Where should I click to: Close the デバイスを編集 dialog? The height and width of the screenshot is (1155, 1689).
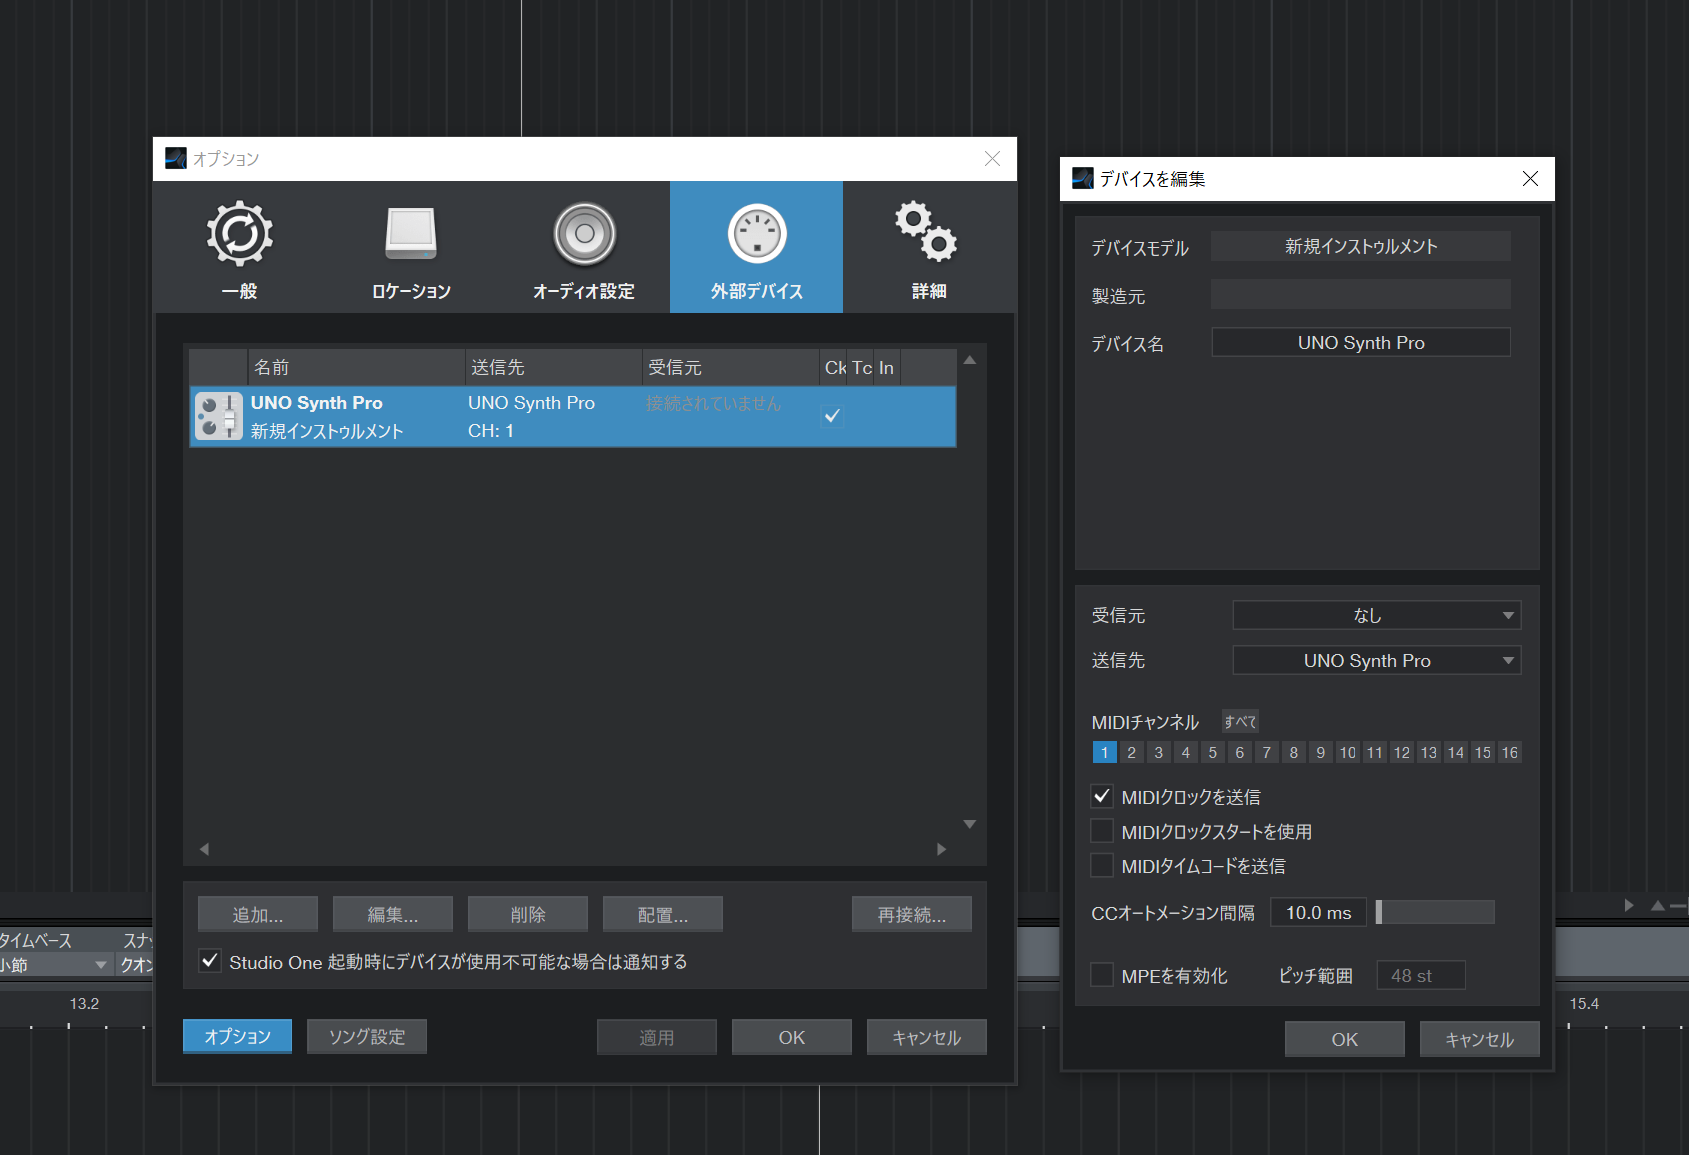[1530, 178]
